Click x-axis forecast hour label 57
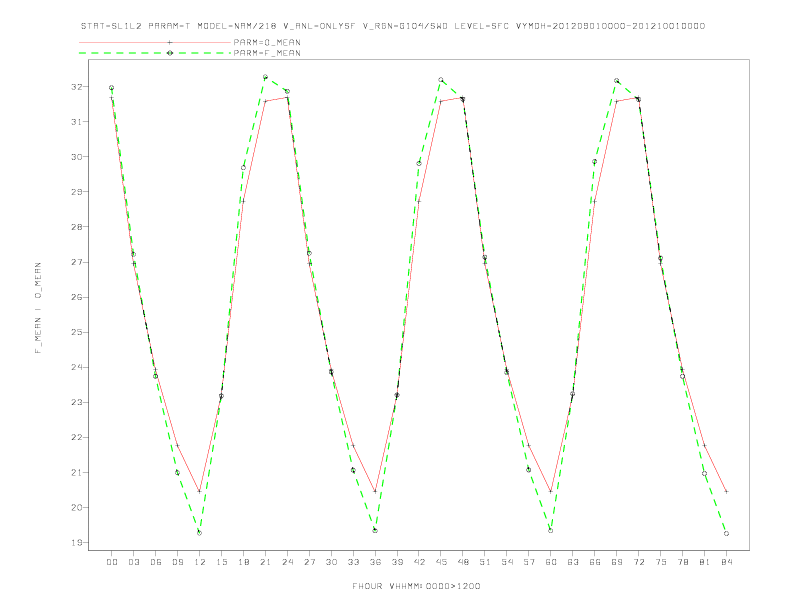Screen dimensions: 792x612 [x=529, y=562]
